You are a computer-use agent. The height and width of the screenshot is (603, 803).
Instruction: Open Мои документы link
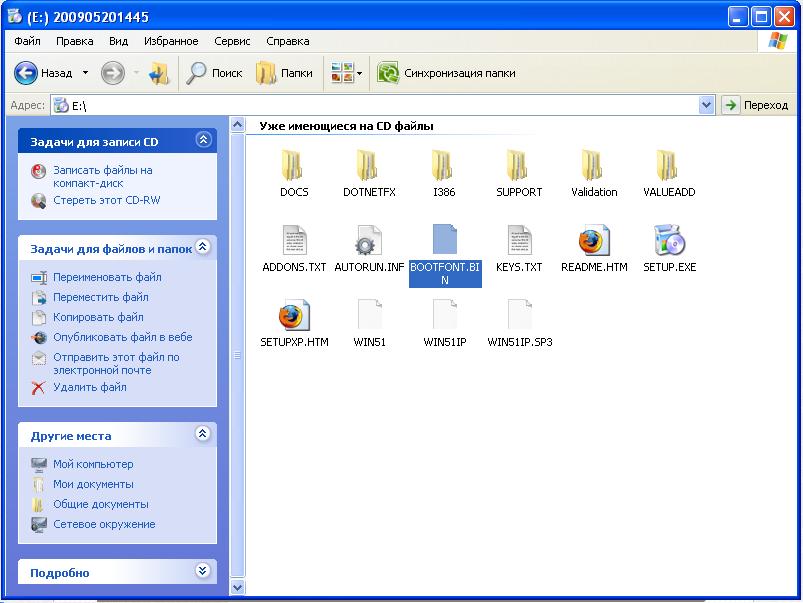coord(93,484)
